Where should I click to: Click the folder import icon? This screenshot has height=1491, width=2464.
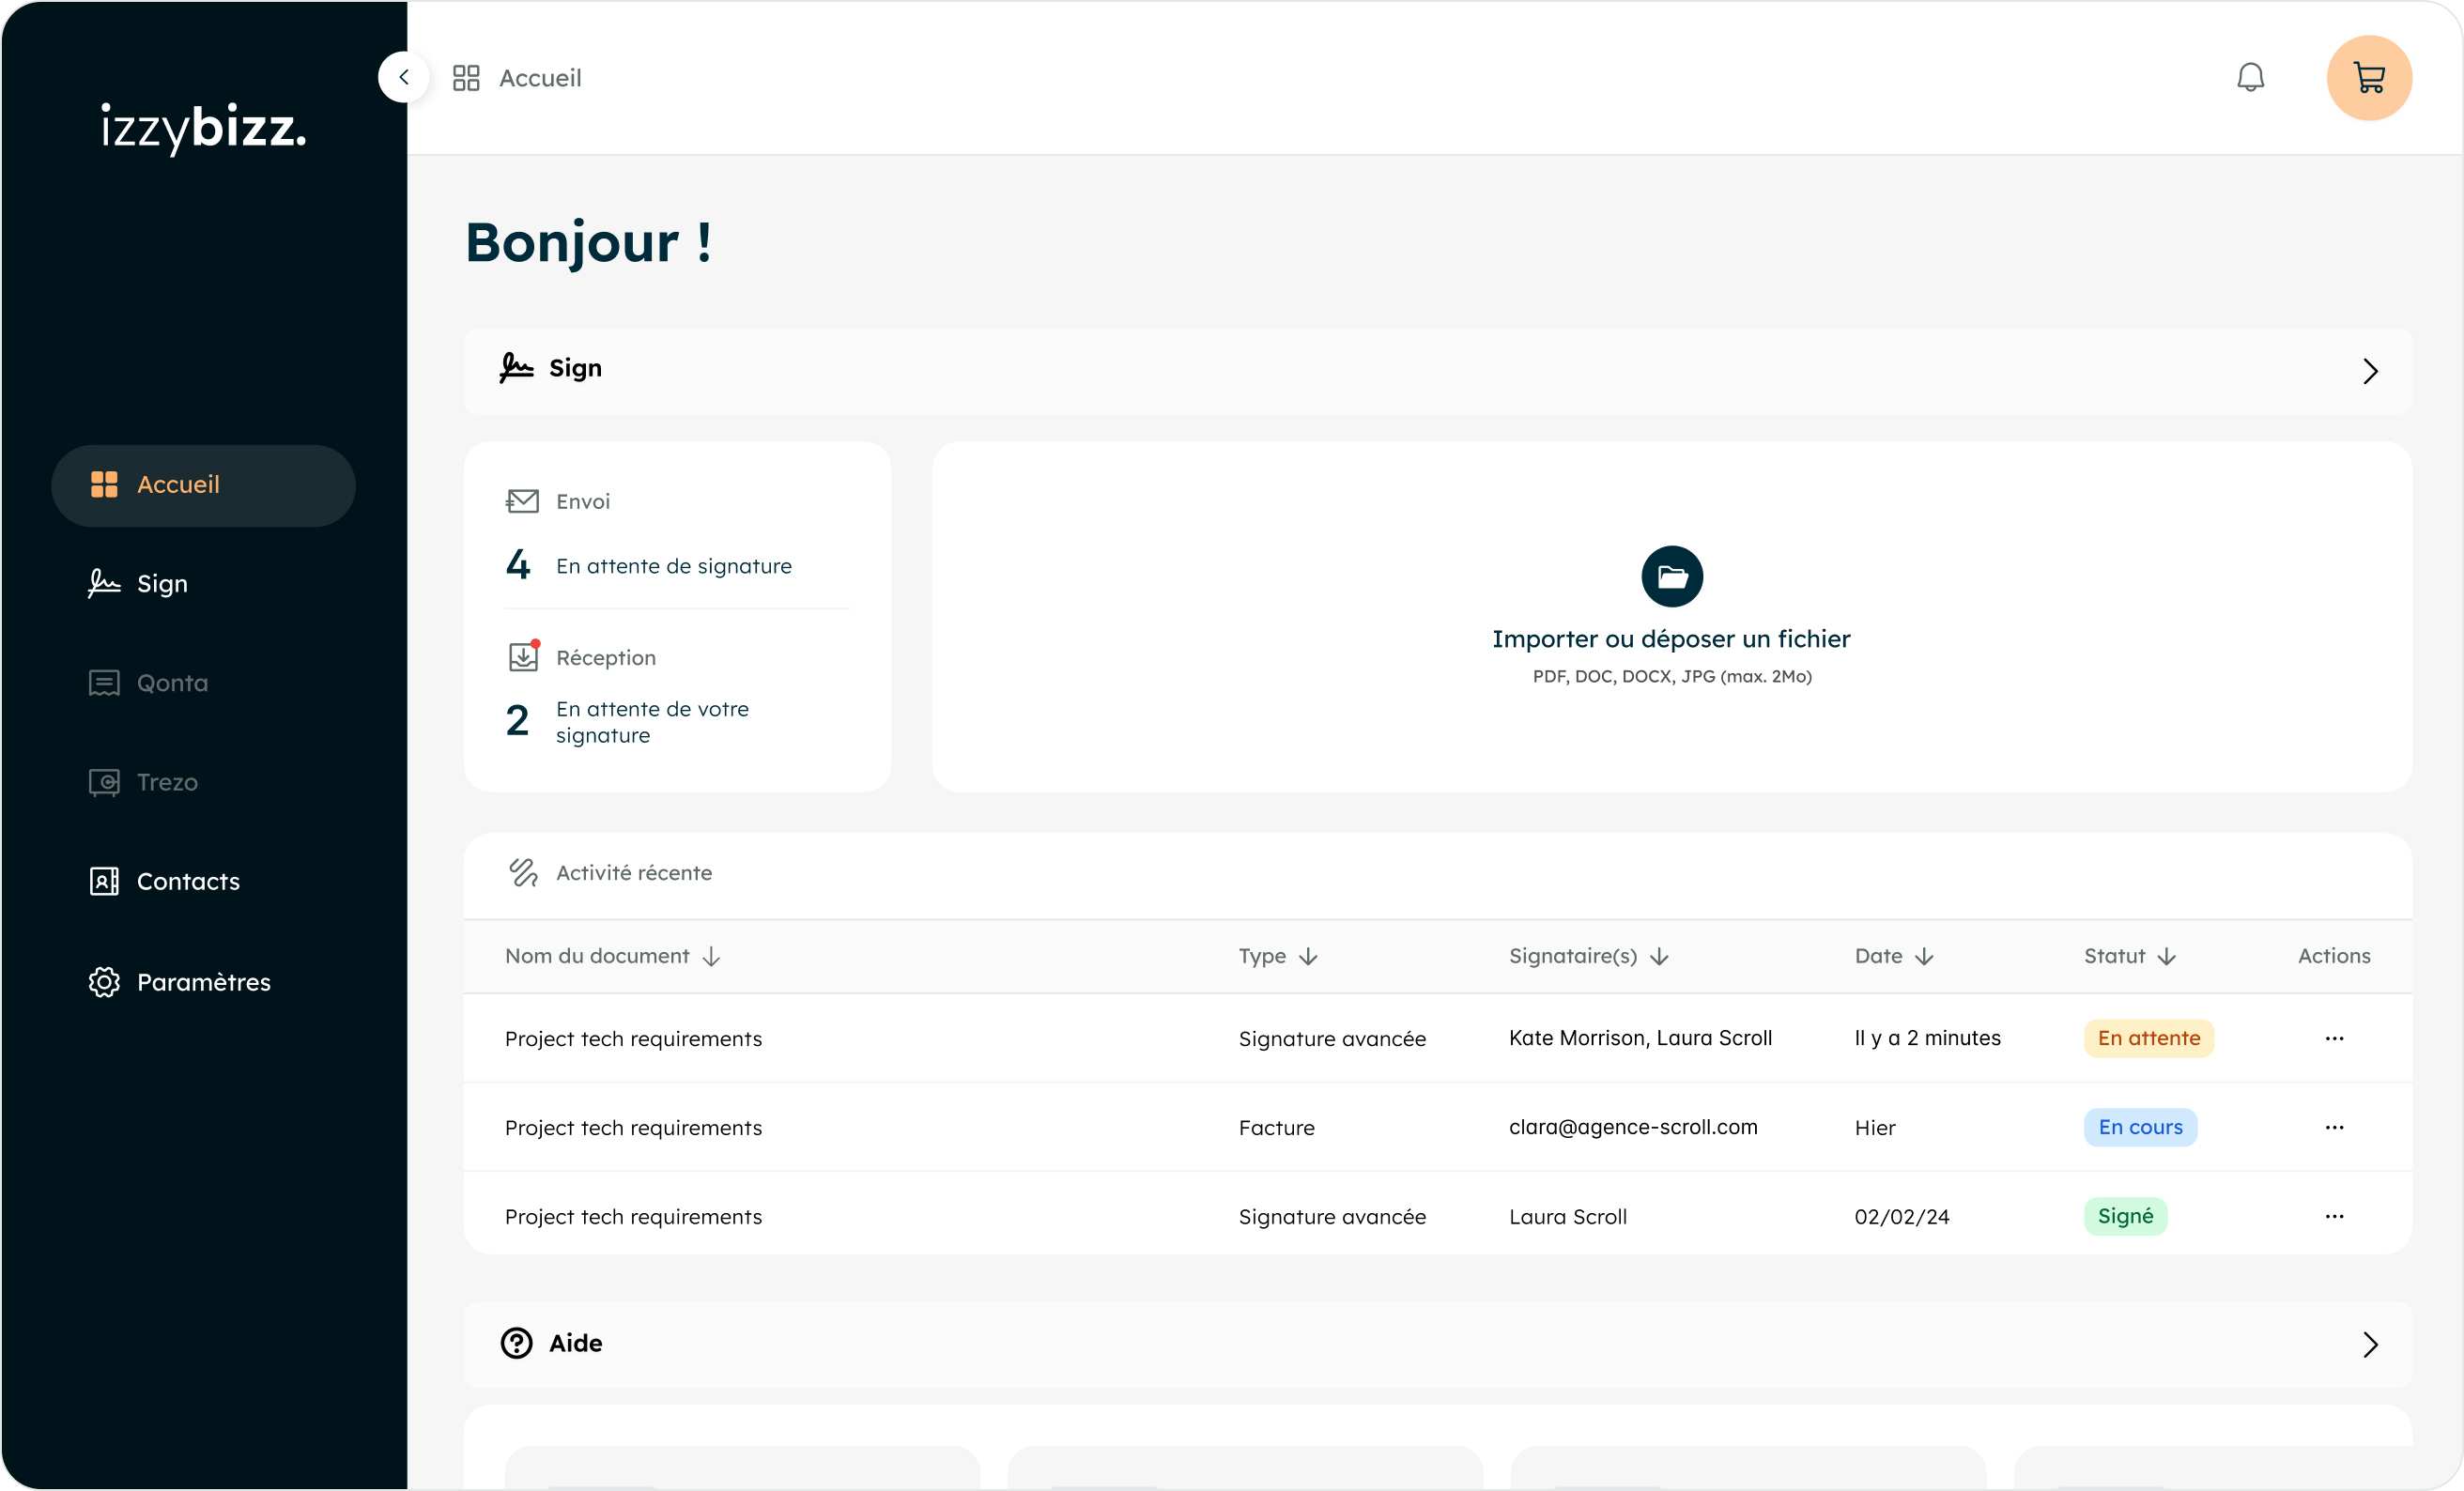point(1672,576)
